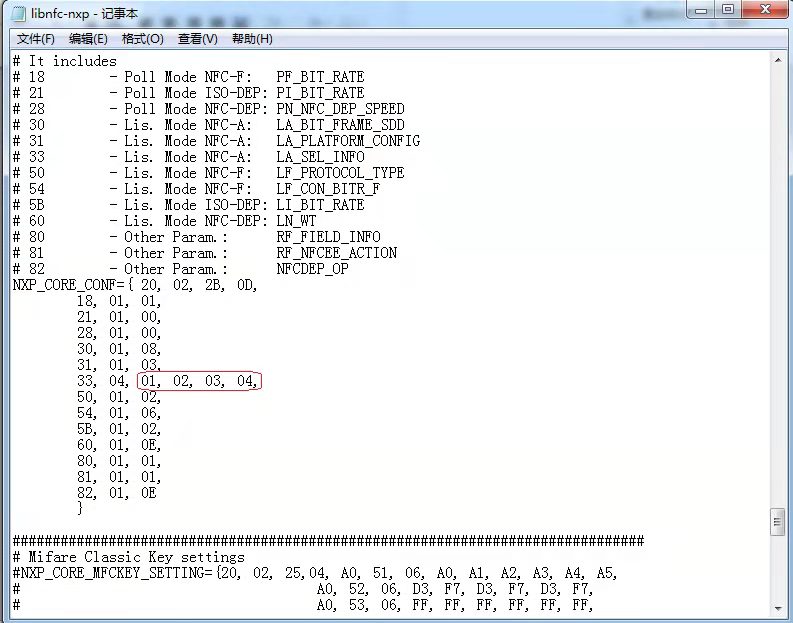Screen dimensions: 793x623
Task: Click the text LA_SEL_INFO
Action: click(x=320, y=157)
